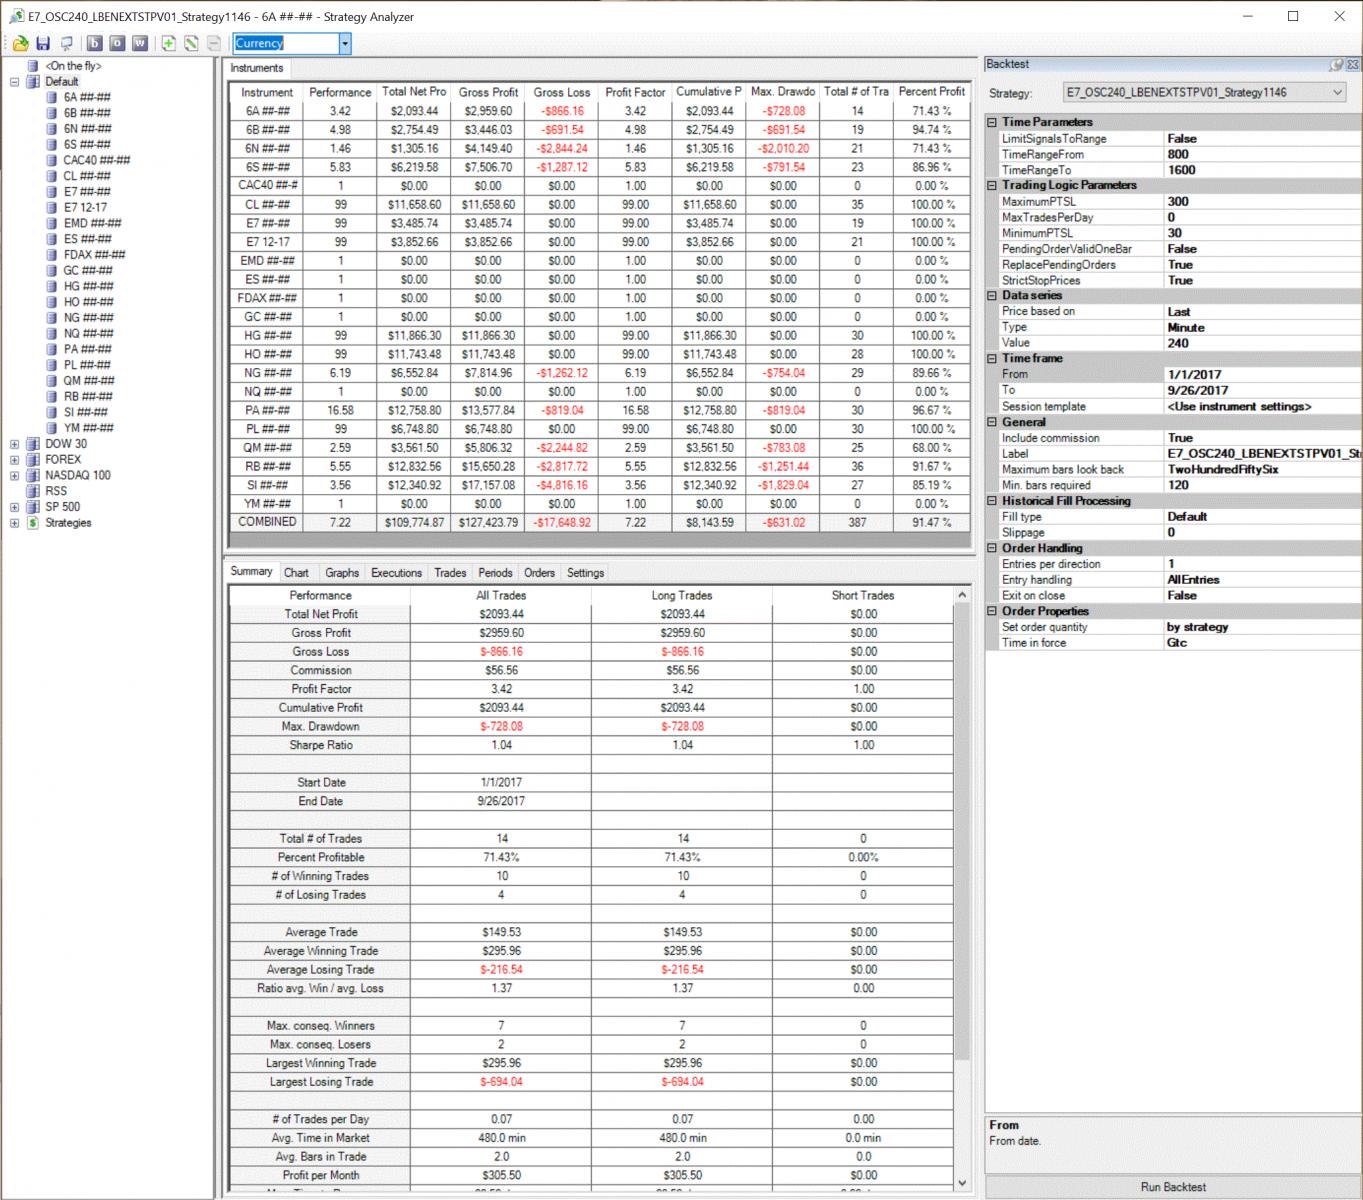Image resolution: width=1363 pixels, height=1200 pixels.
Task: Switch to the Chart tab
Action: 296,573
